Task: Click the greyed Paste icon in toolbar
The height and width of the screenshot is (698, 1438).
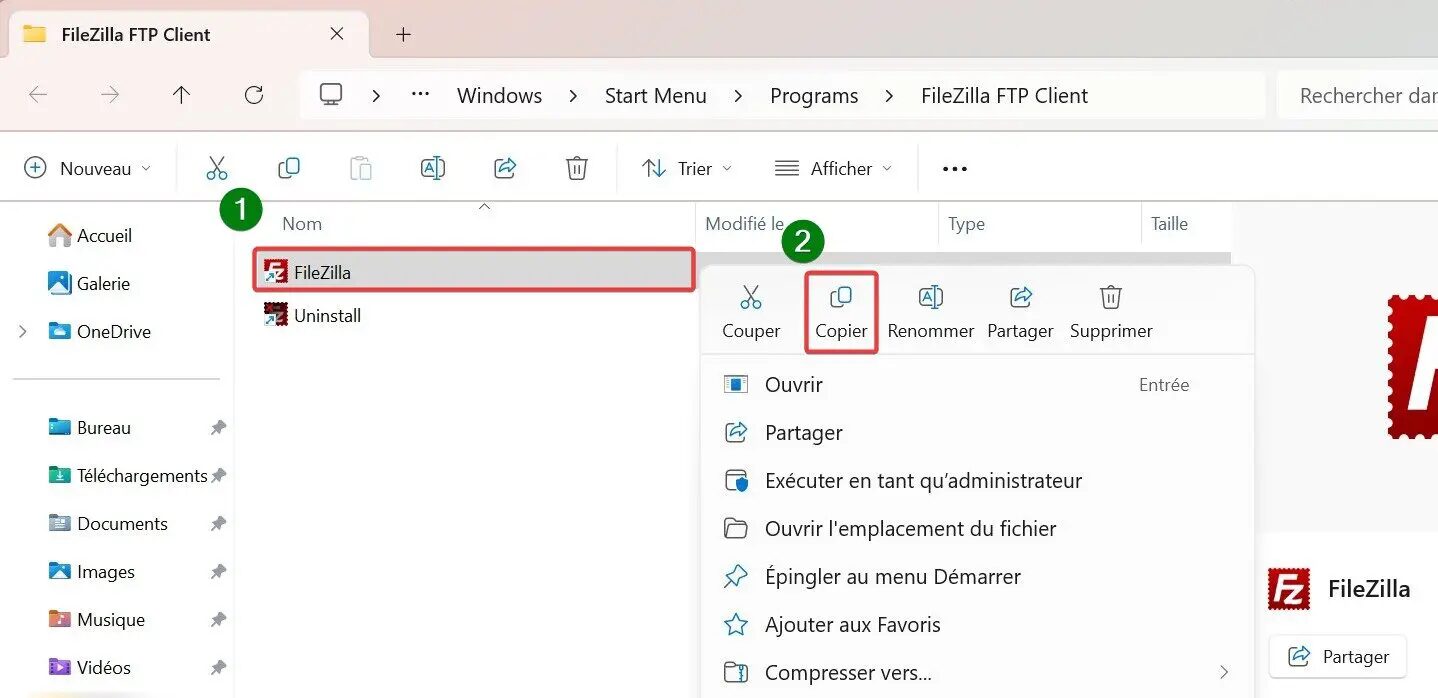Action: [361, 168]
